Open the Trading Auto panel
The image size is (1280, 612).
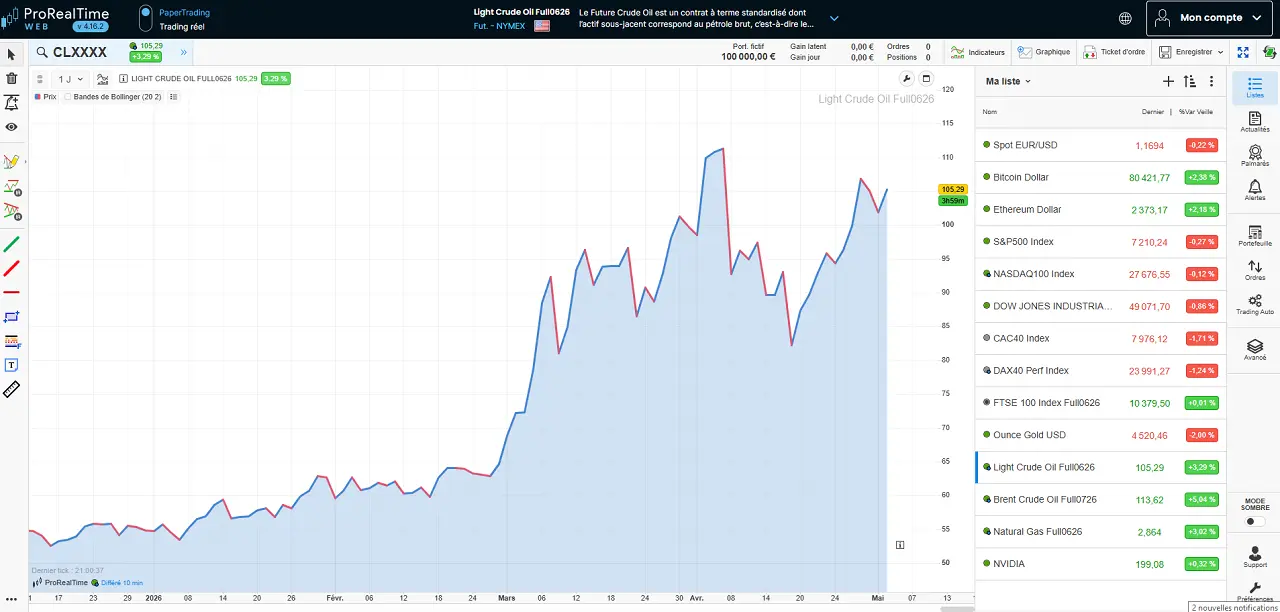coord(1255,304)
